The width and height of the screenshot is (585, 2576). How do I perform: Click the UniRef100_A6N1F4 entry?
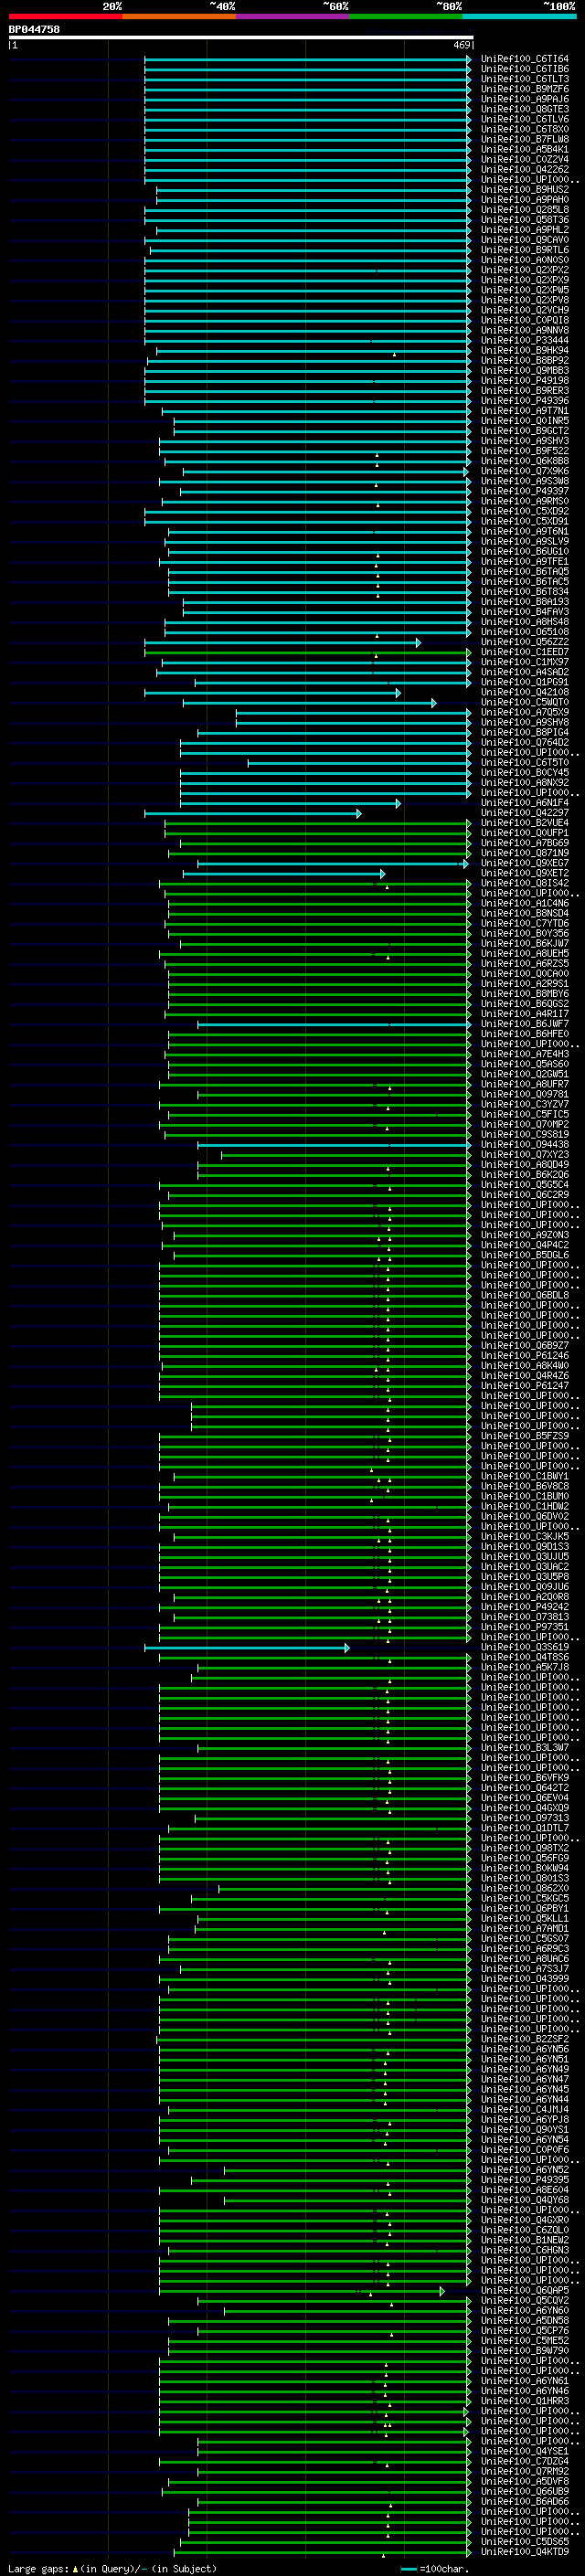524,802
